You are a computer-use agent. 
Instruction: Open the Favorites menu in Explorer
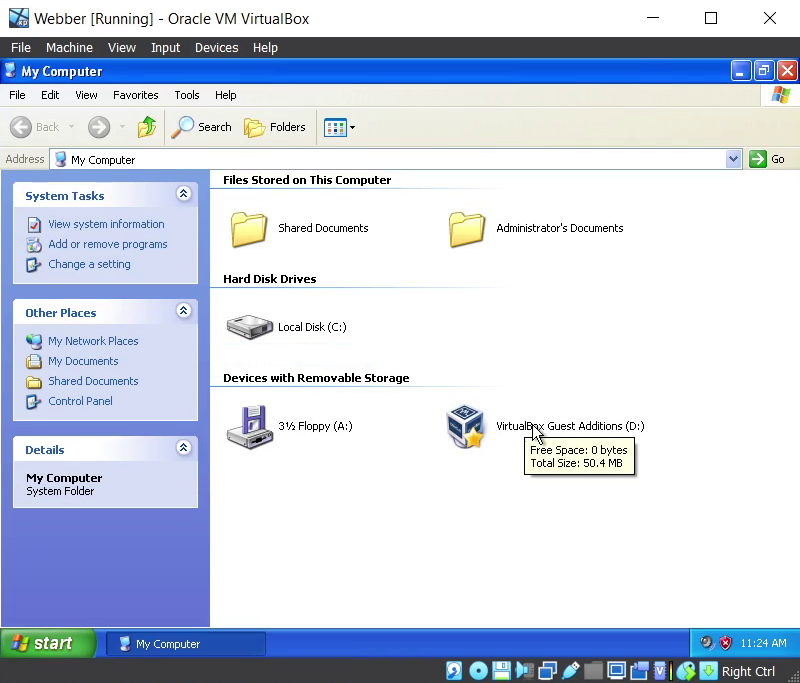tap(135, 95)
